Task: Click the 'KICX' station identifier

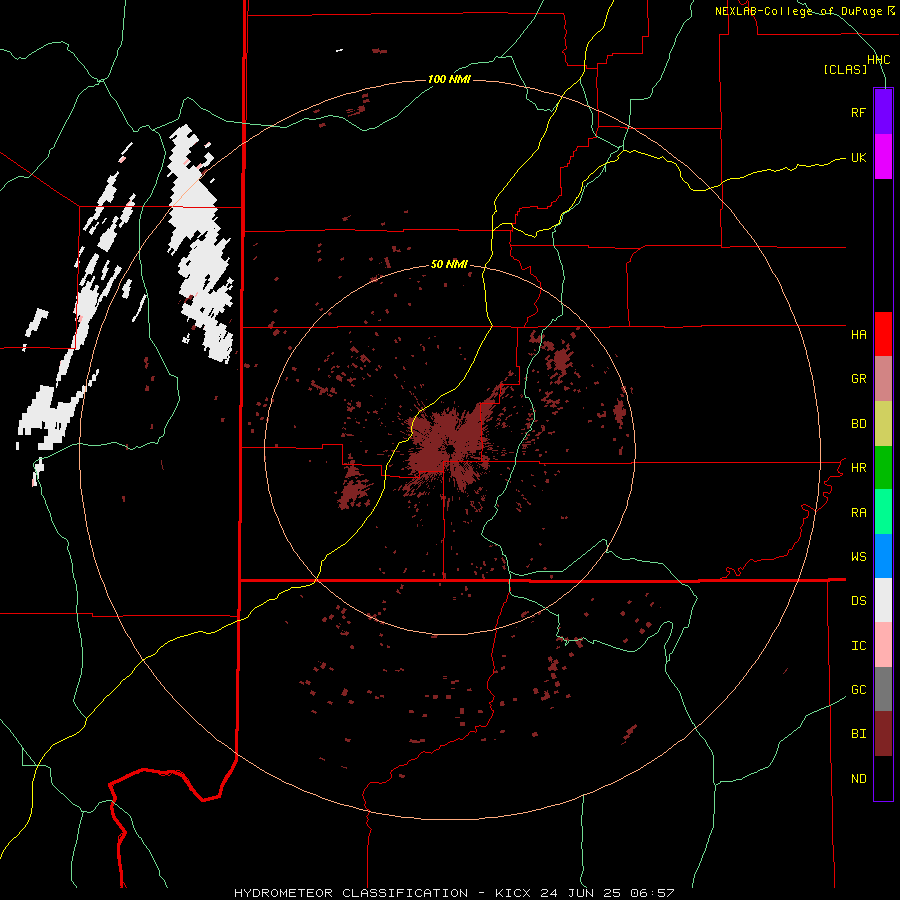Action: click(x=513, y=893)
